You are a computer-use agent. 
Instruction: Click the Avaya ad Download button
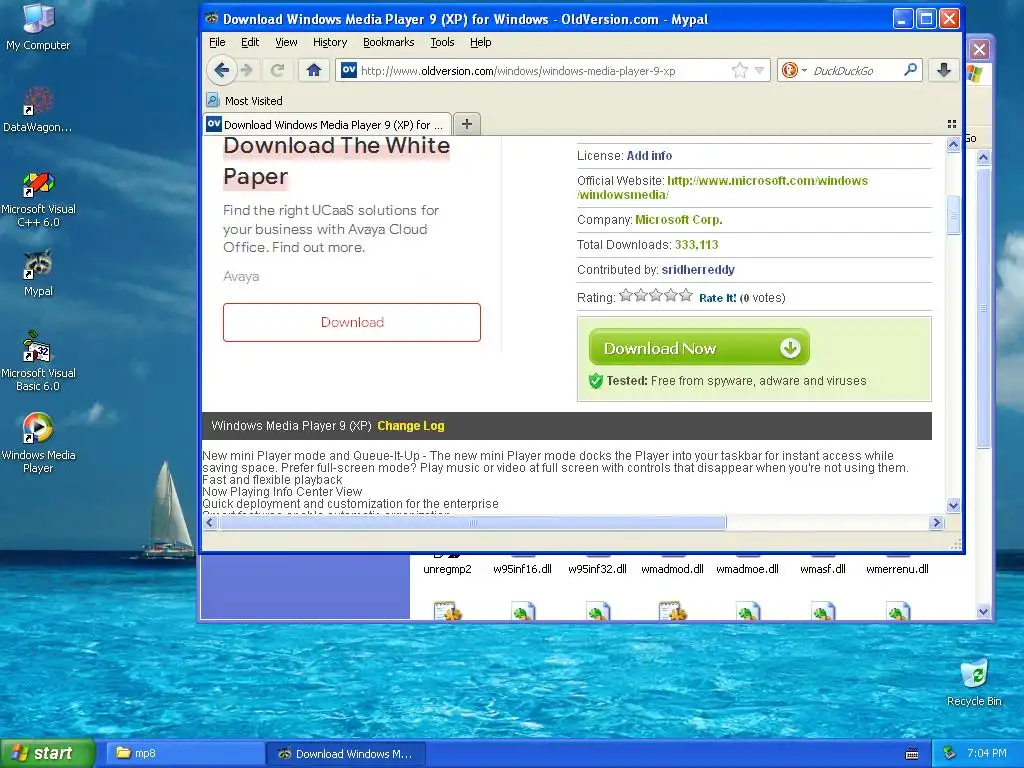click(x=352, y=322)
